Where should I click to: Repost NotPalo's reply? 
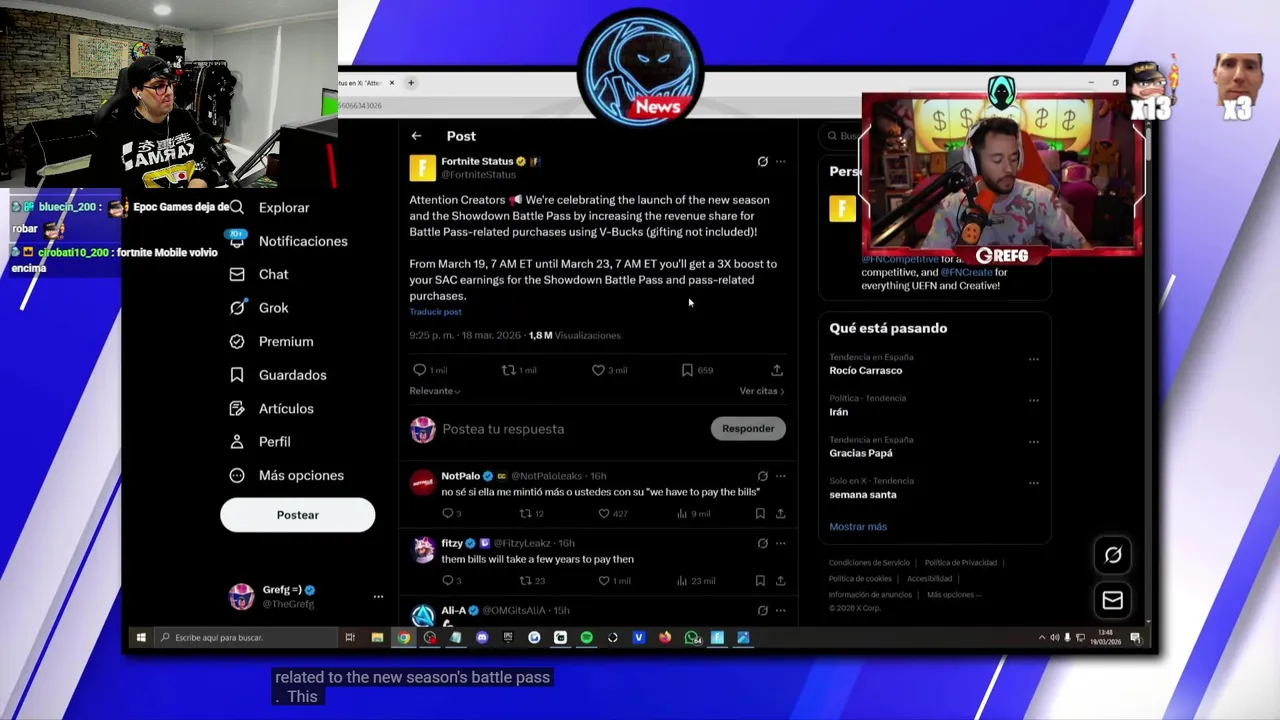[x=525, y=514]
